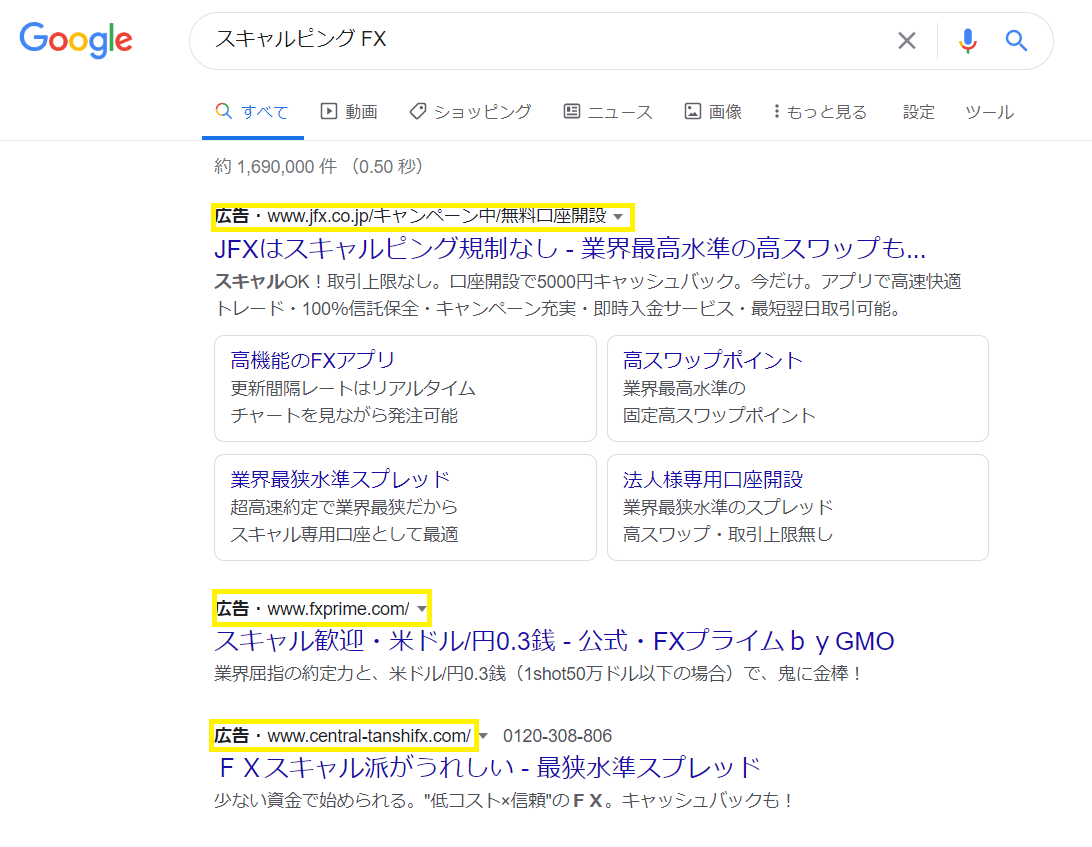Start voice search with the microphone icon

click(x=967, y=40)
